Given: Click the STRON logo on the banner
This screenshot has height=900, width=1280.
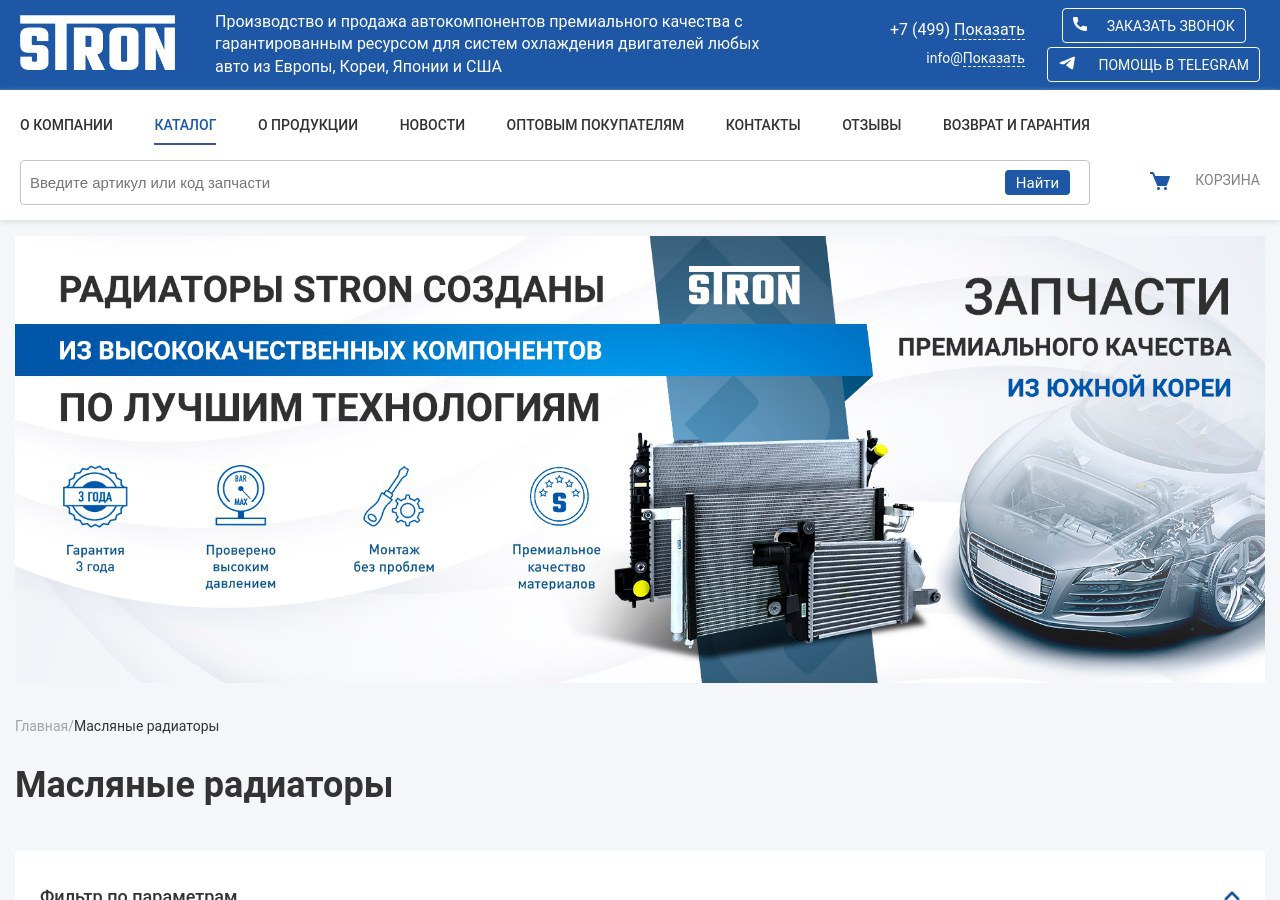Looking at the screenshot, I should point(744,285).
